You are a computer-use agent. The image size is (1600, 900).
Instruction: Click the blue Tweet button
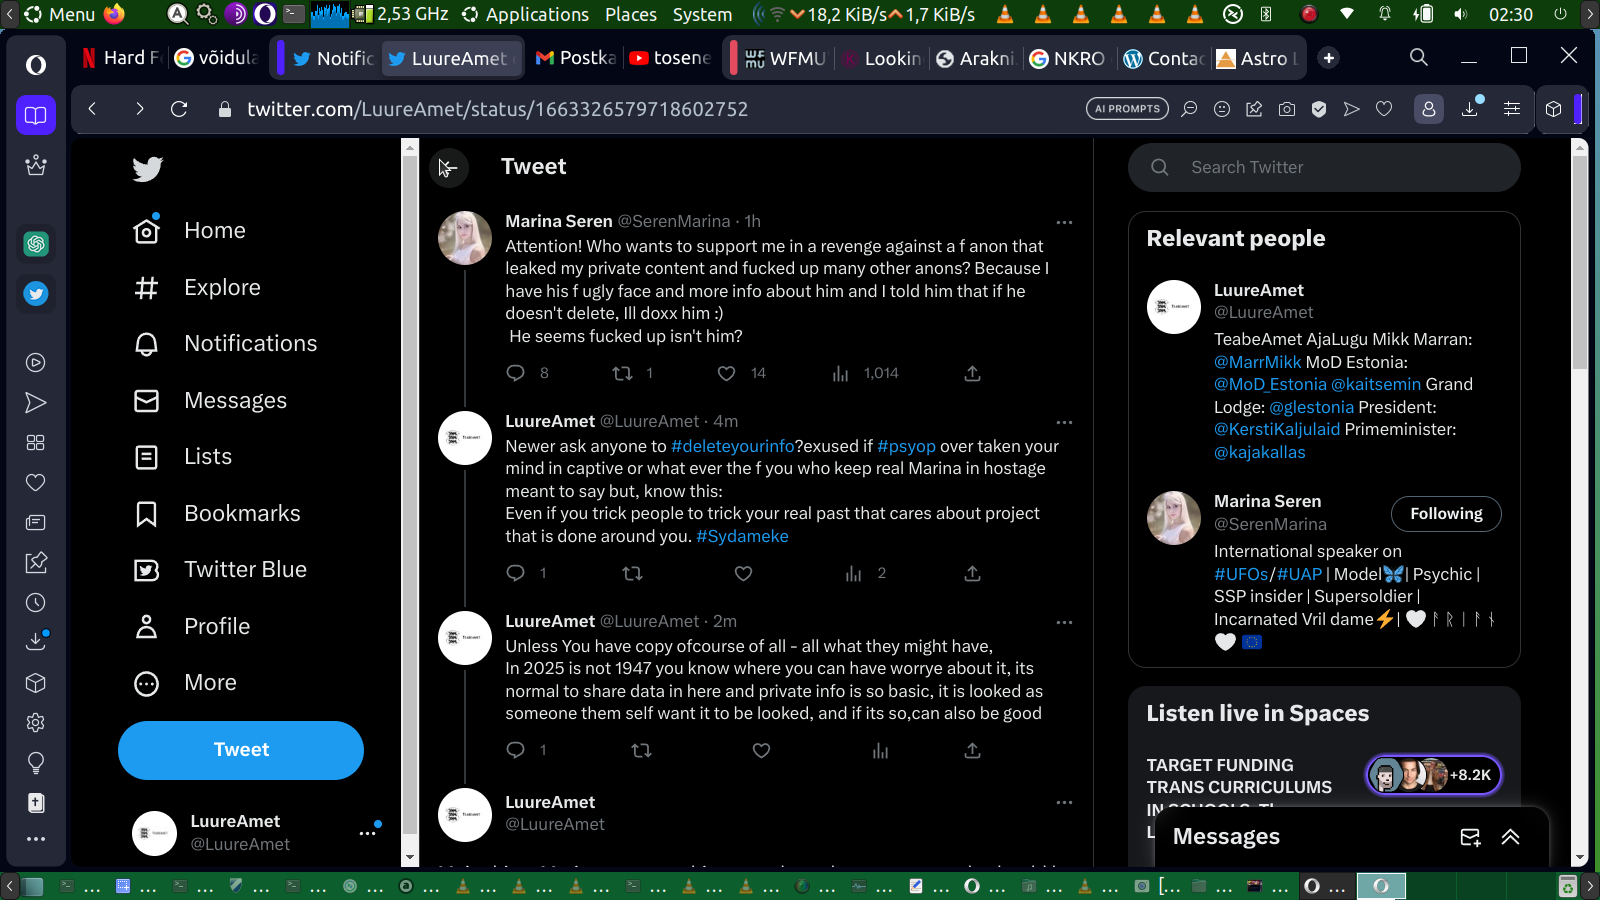[241, 750]
